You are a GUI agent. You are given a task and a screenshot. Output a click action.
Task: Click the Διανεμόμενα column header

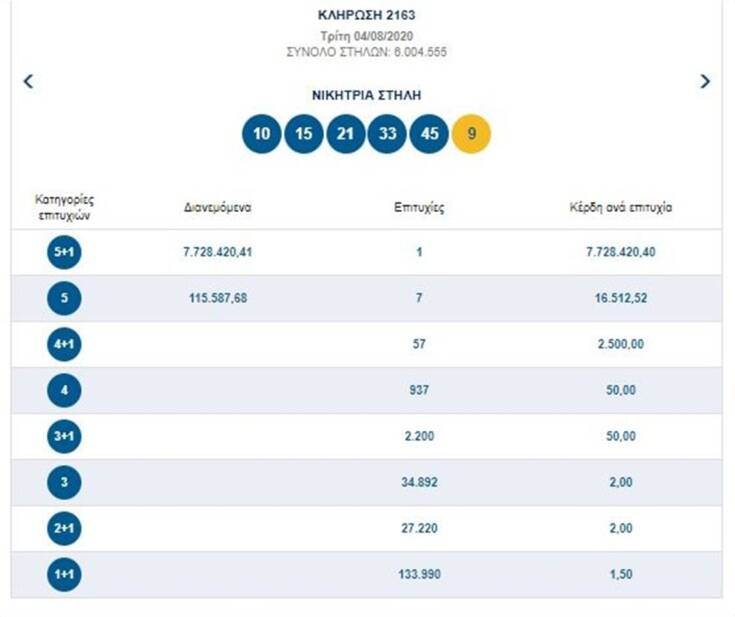[x=217, y=208]
